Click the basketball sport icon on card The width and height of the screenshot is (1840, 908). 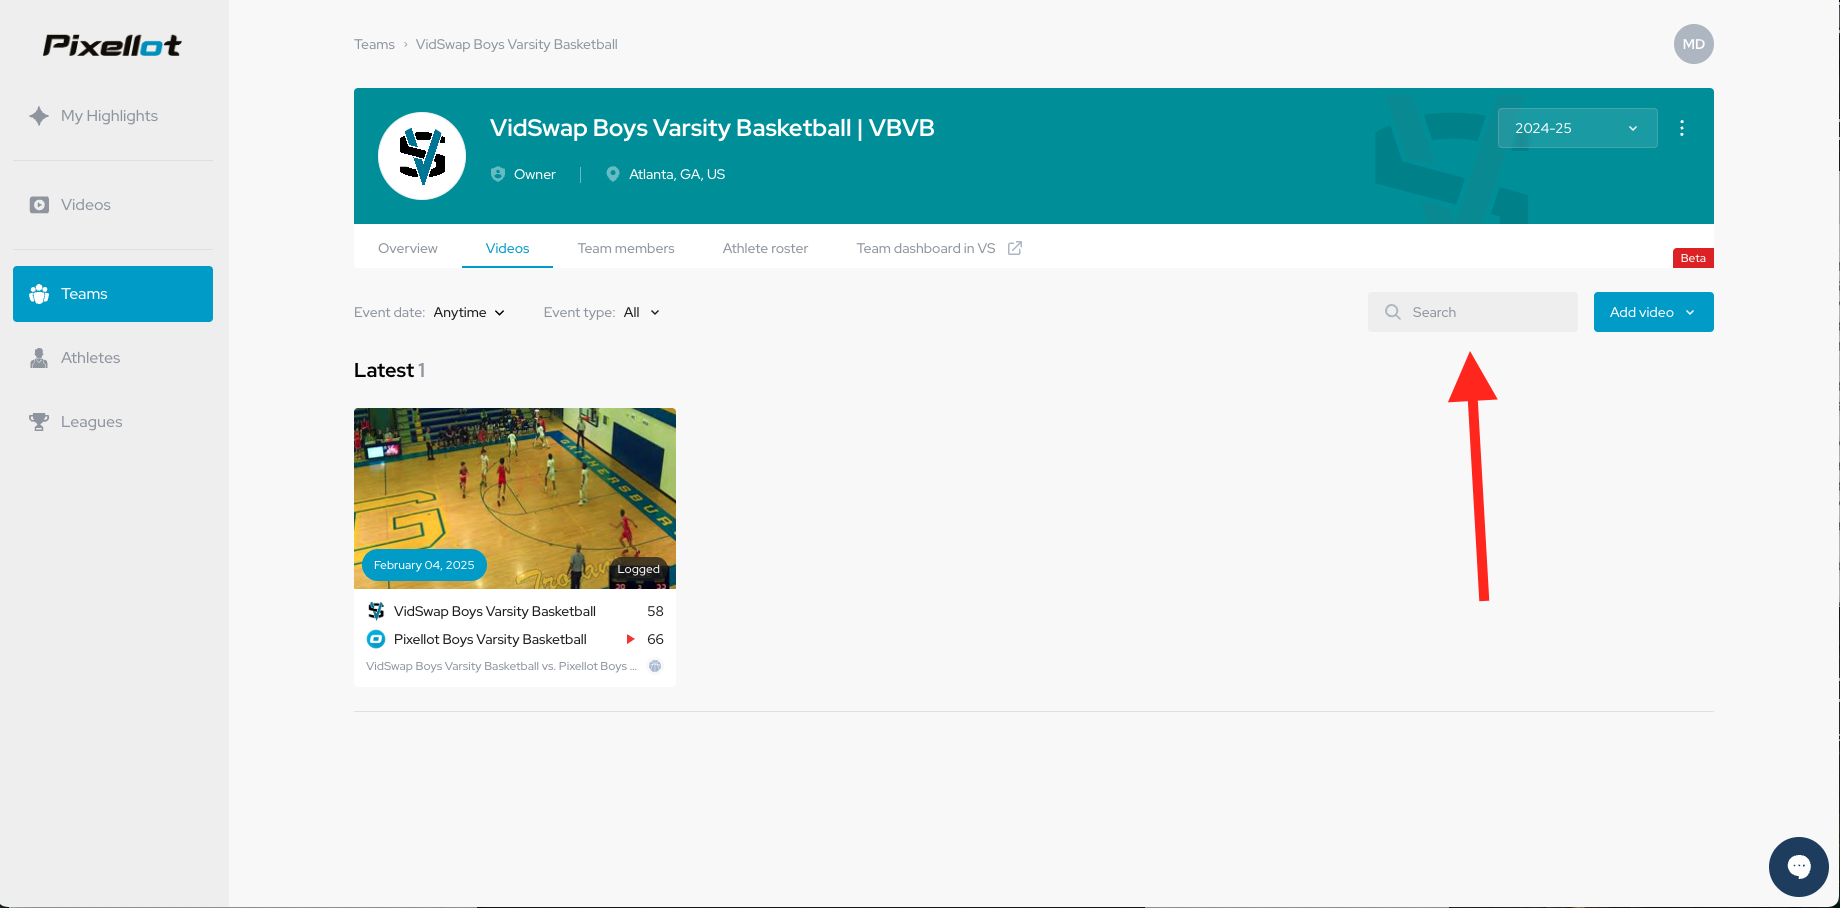(655, 666)
